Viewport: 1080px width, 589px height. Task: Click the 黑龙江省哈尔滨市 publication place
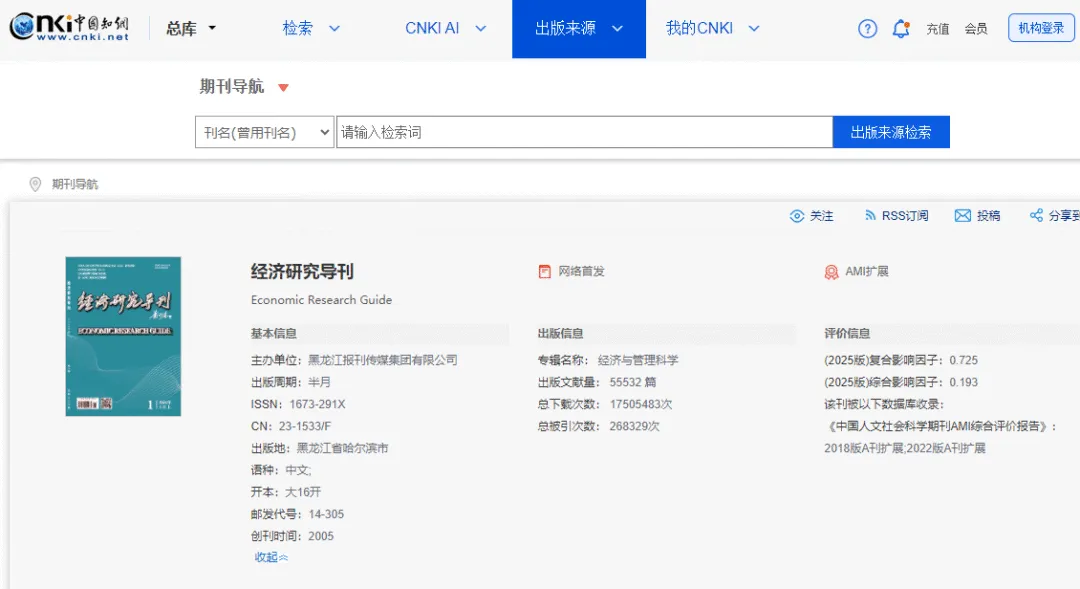342,448
